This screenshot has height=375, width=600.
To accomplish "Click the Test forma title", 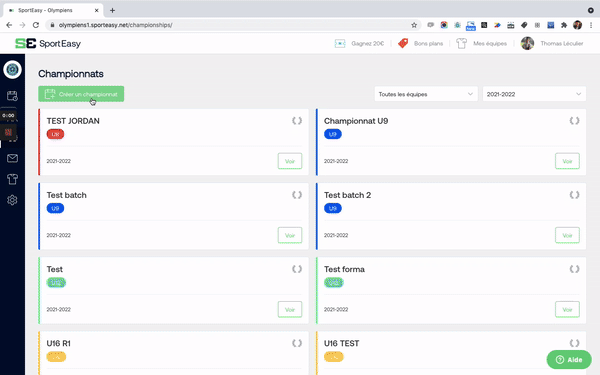I will point(344,269).
